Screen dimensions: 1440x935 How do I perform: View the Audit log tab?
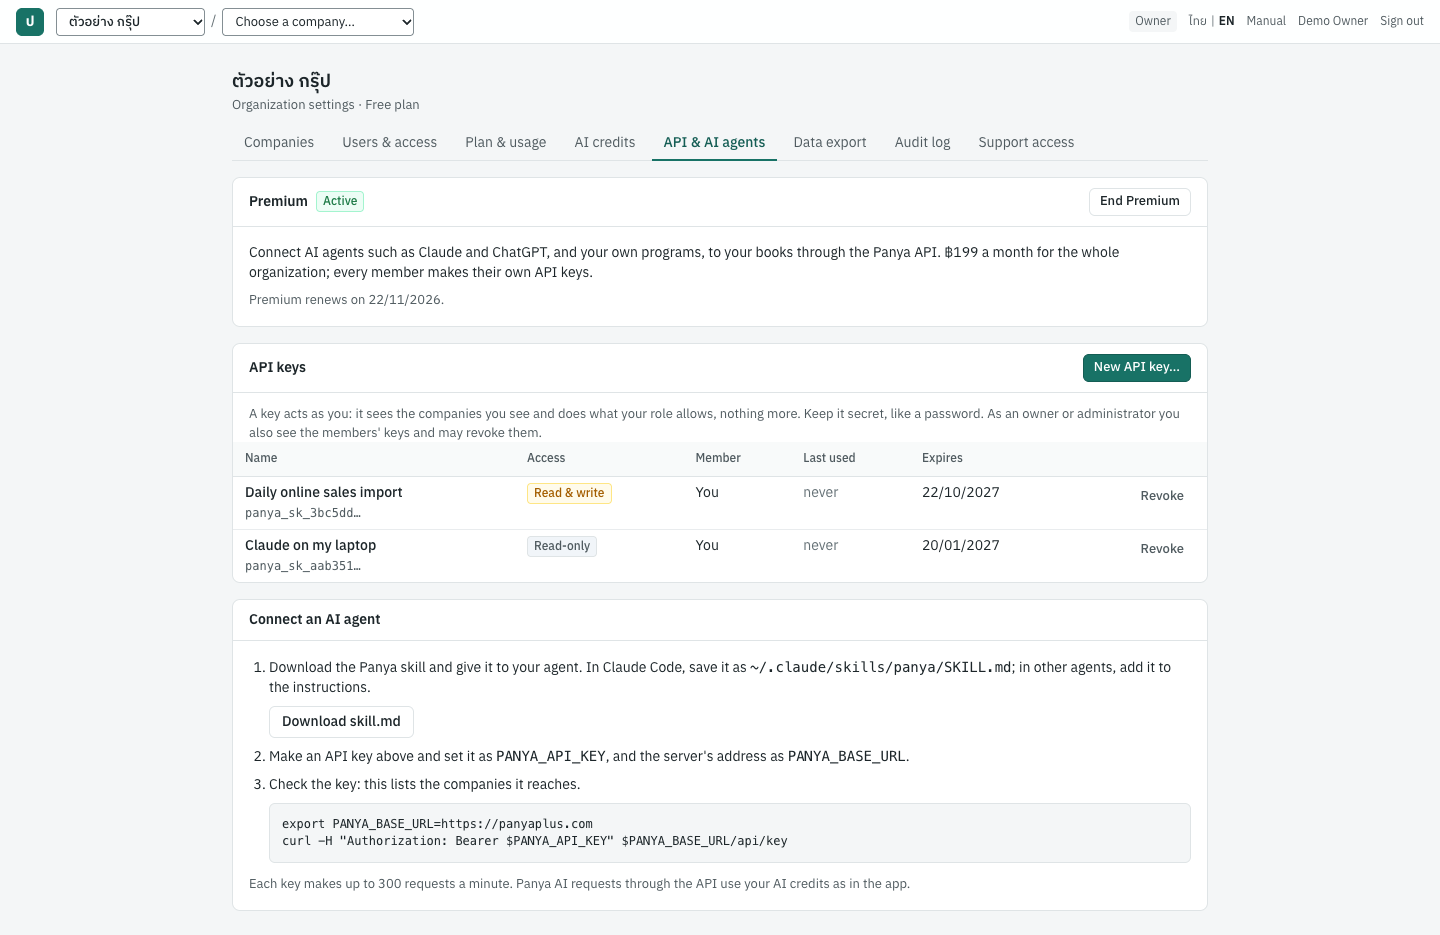coord(922,142)
